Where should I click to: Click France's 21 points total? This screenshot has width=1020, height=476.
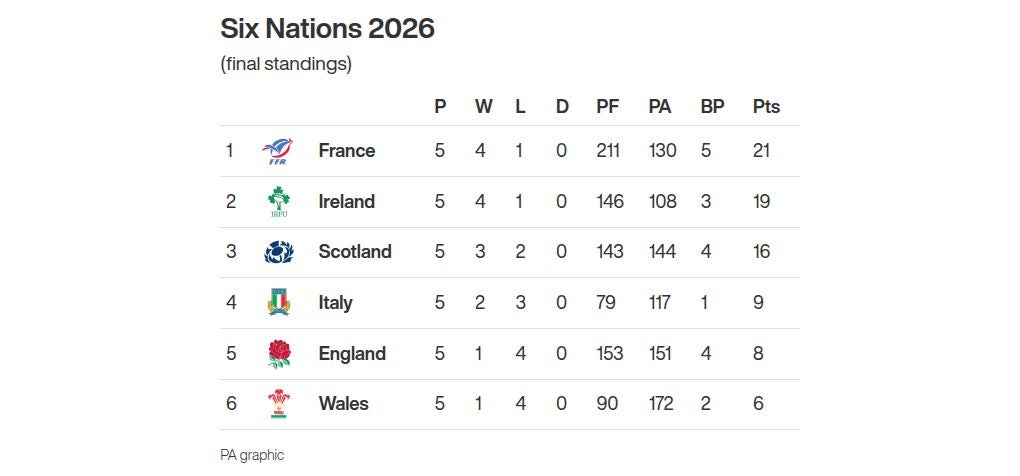762,151
